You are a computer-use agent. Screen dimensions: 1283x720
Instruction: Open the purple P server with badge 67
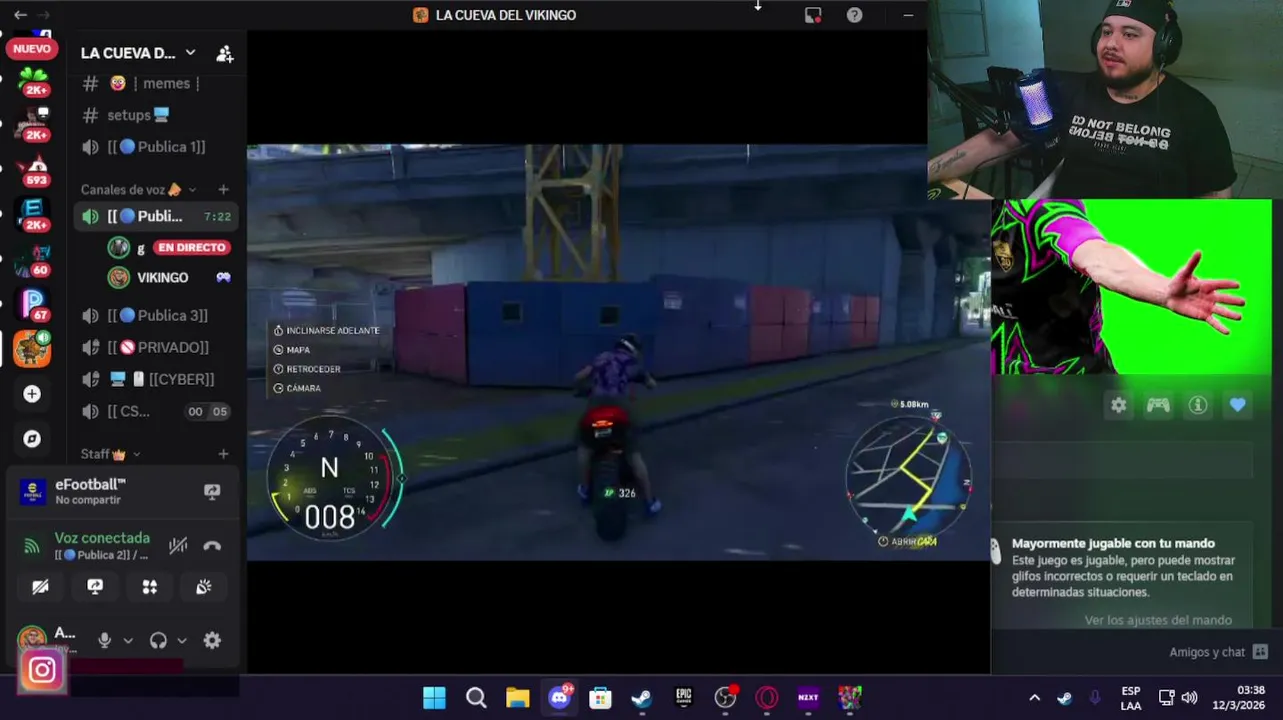tap(33, 304)
